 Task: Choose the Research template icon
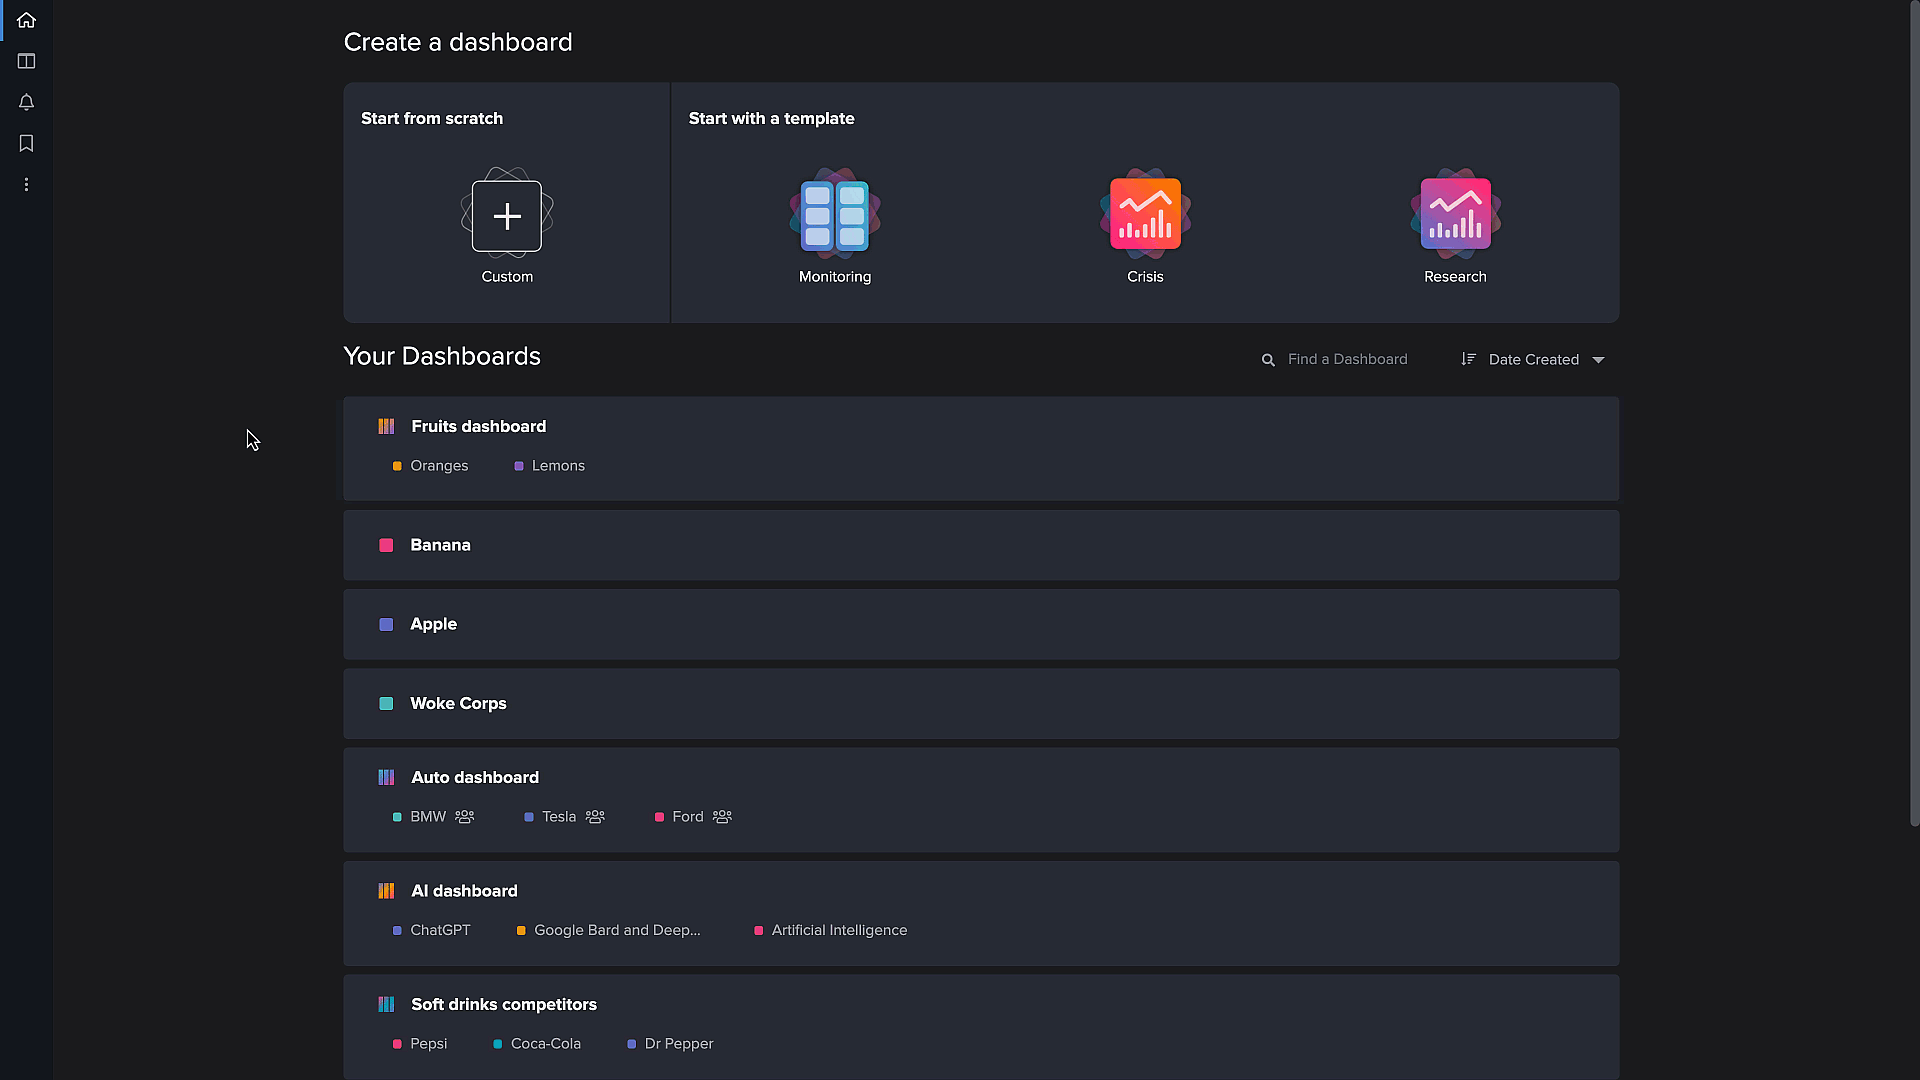1455,214
